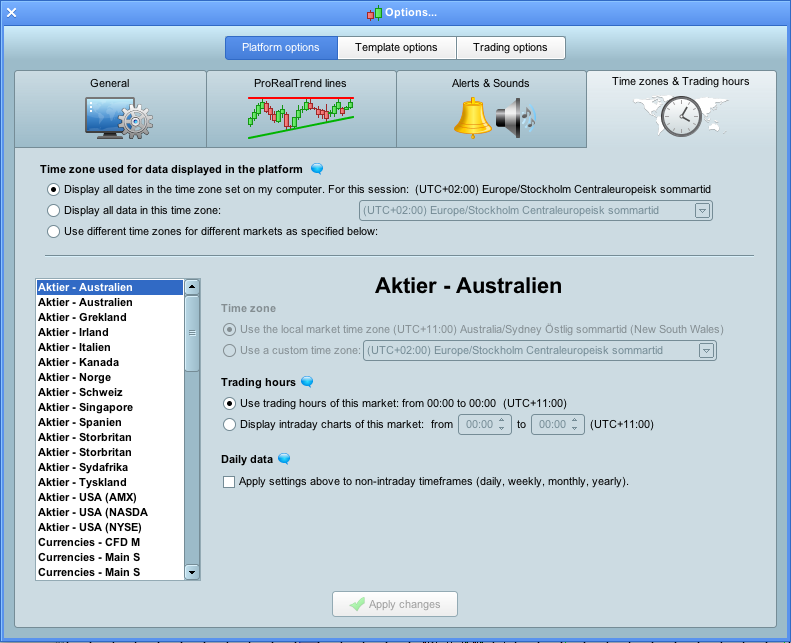Select Aktier - Italien in market list
This screenshot has height=643, width=791.
(x=110, y=347)
